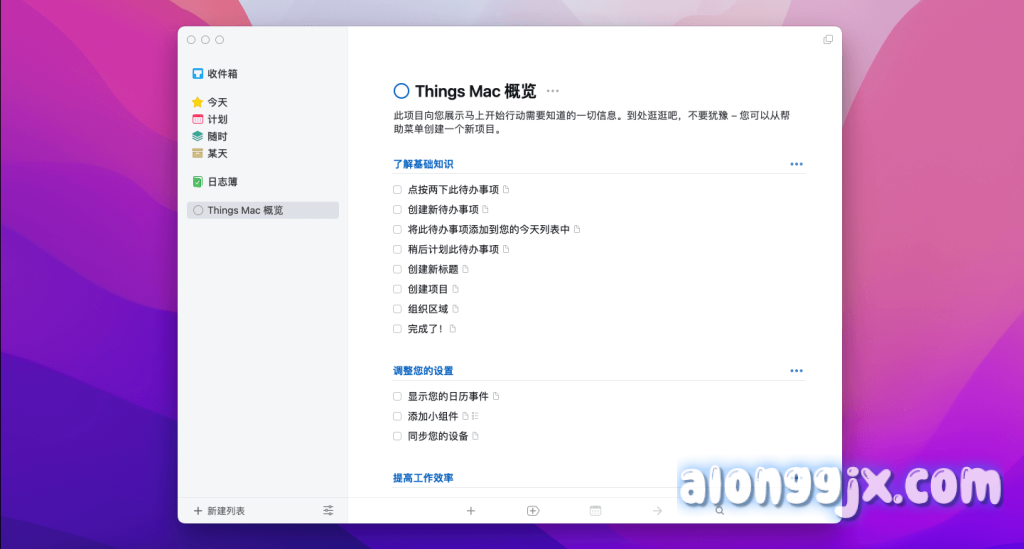
Task: Click the new window icon top right
Action: pyautogui.click(x=828, y=39)
